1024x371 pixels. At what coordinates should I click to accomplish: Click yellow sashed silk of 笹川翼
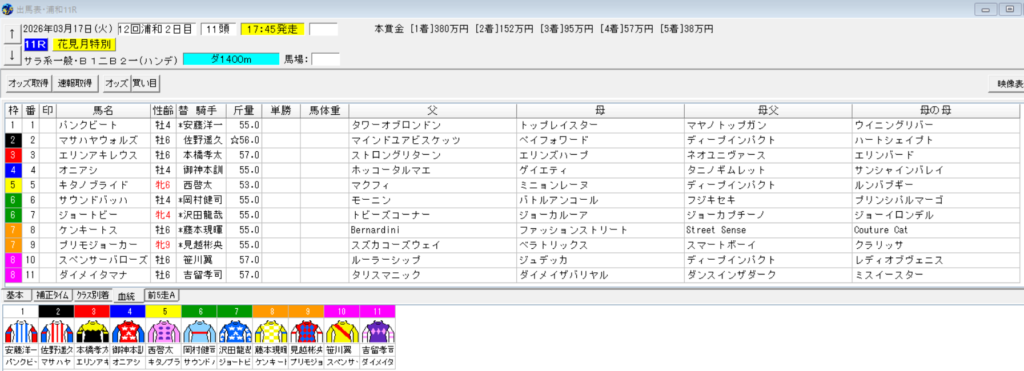click(342, 331)
